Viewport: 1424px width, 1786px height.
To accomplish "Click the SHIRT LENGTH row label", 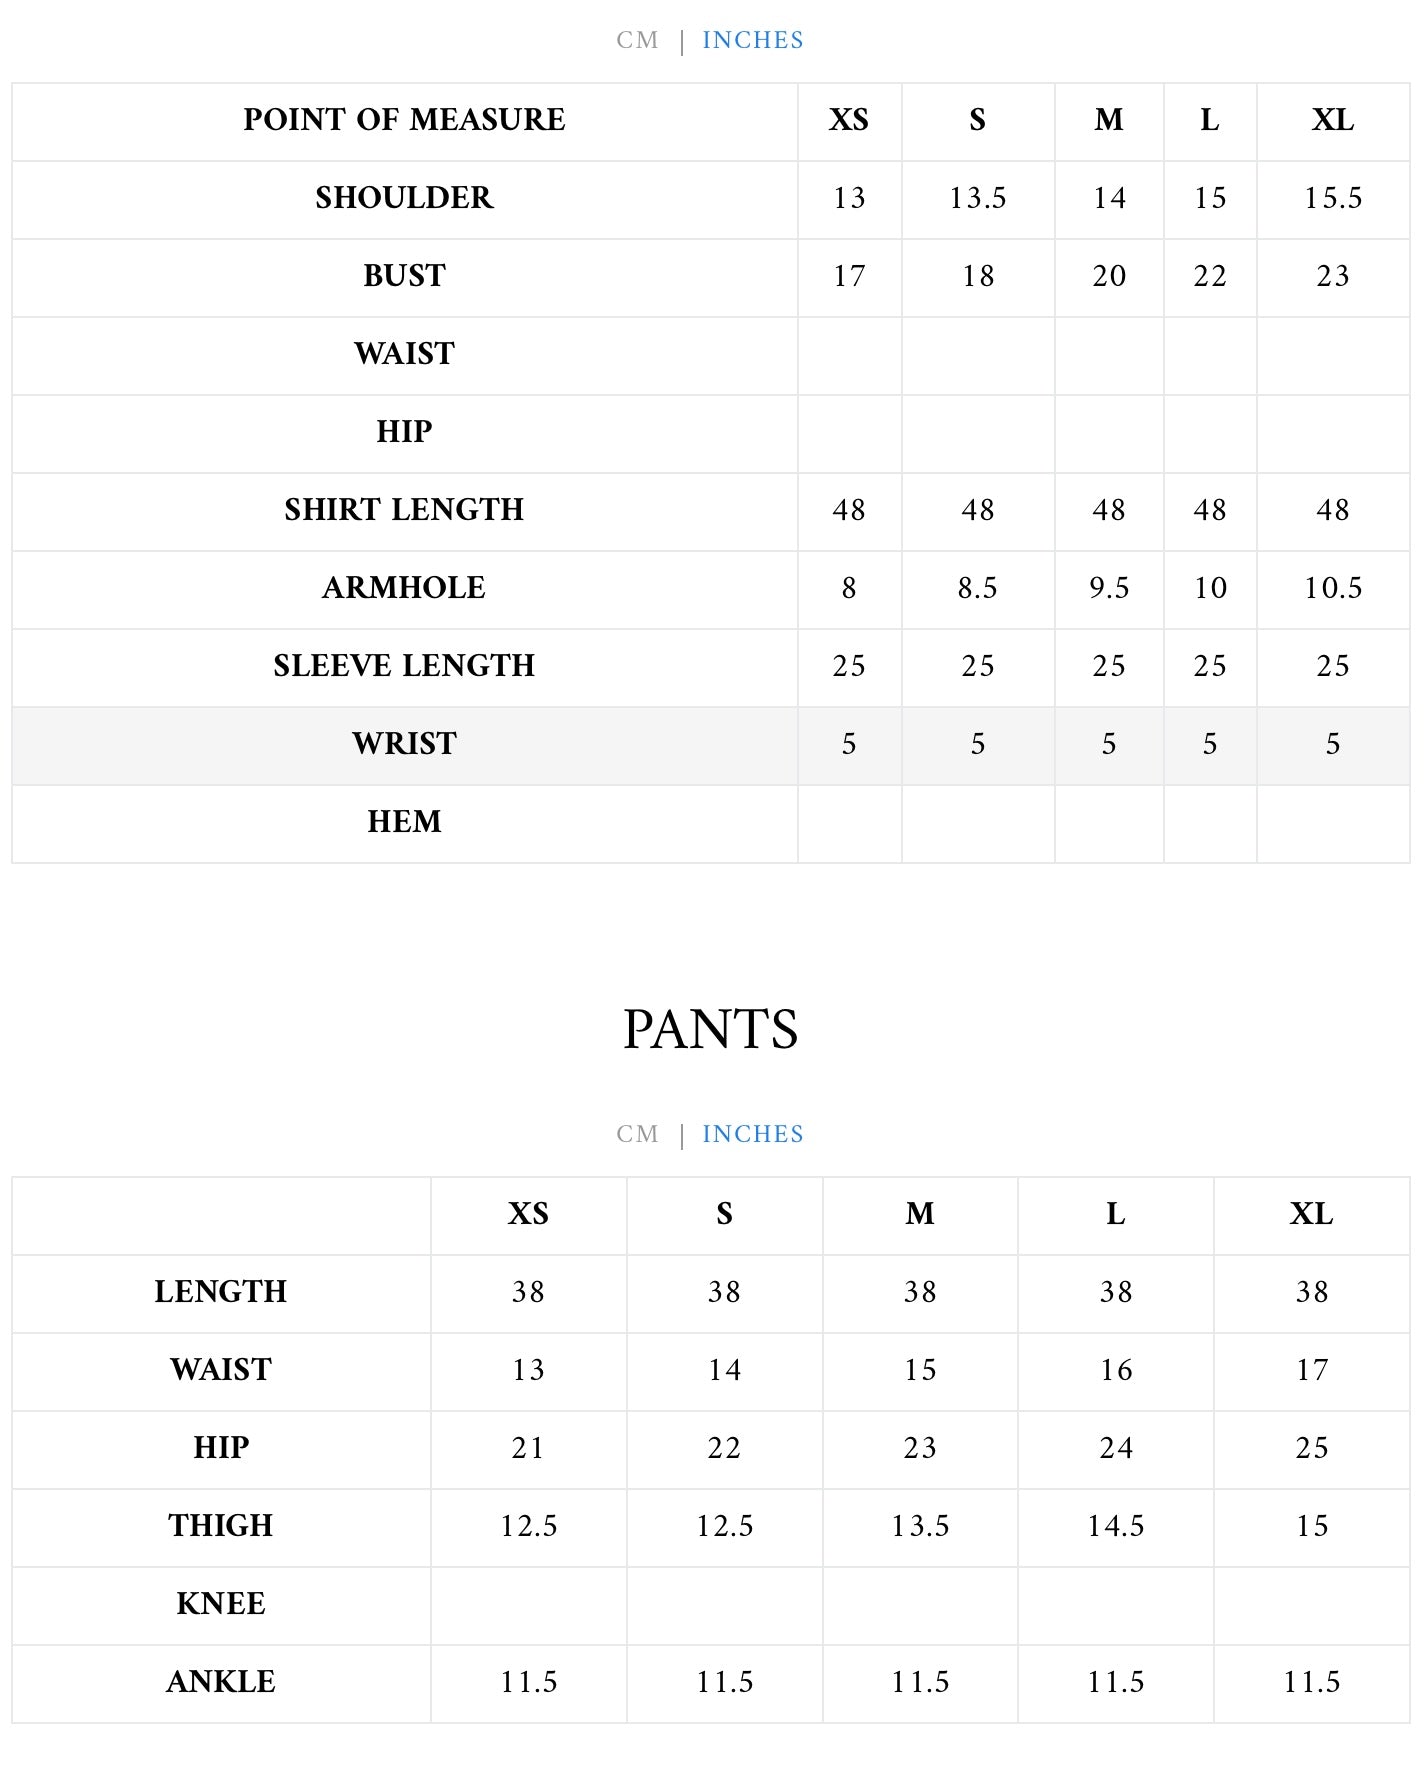I will click(x=404, y=510).
